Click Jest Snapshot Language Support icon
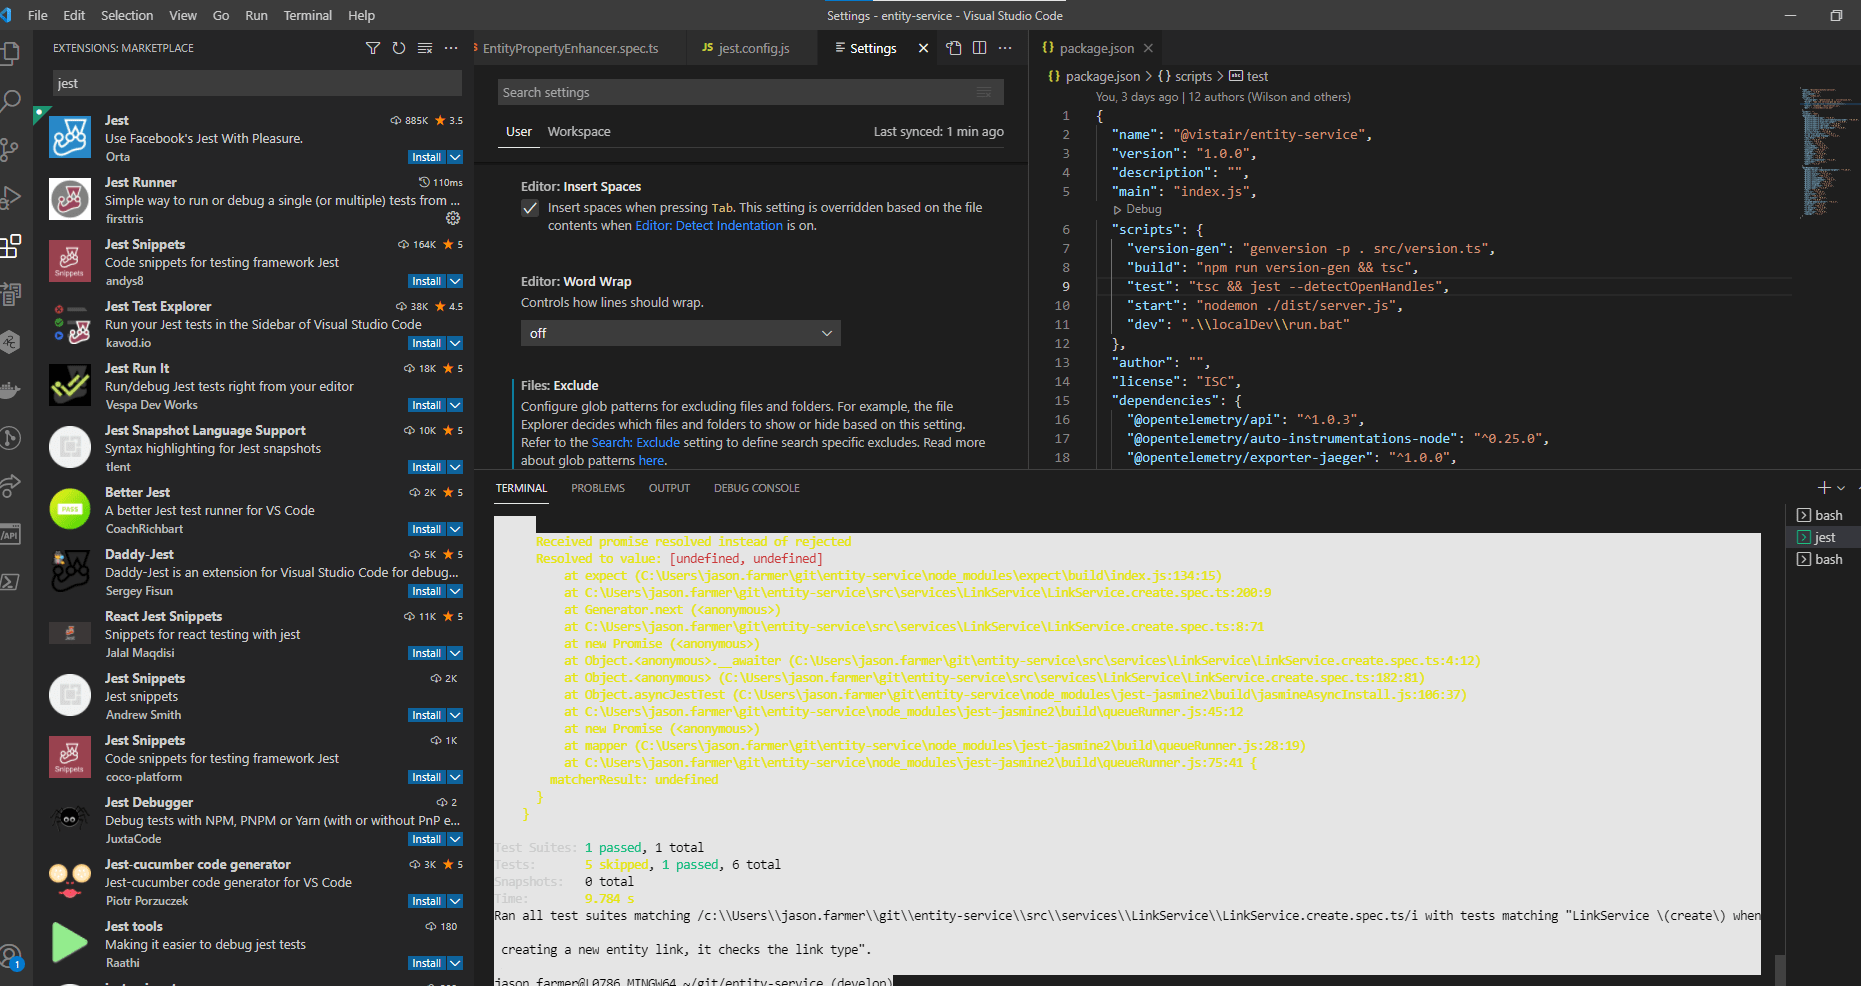This screenshot has width=1861, height=986. 70,447
